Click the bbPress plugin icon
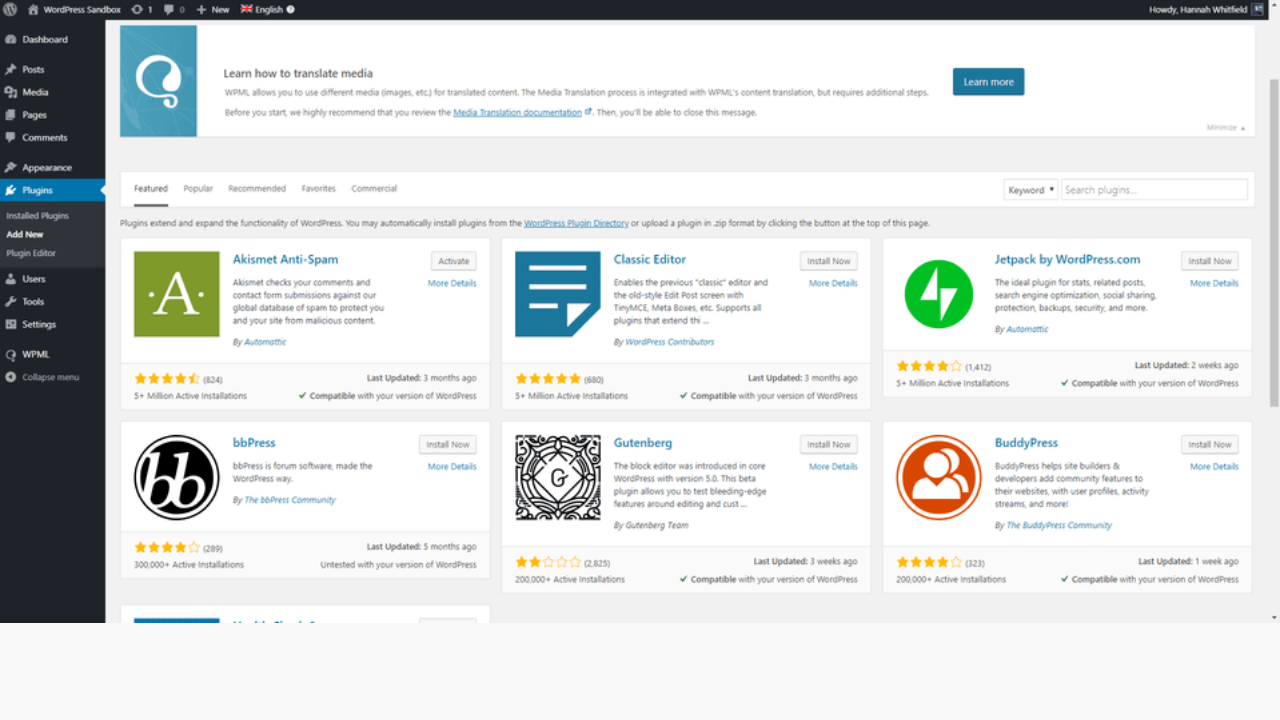 click(x=177, y=477)
